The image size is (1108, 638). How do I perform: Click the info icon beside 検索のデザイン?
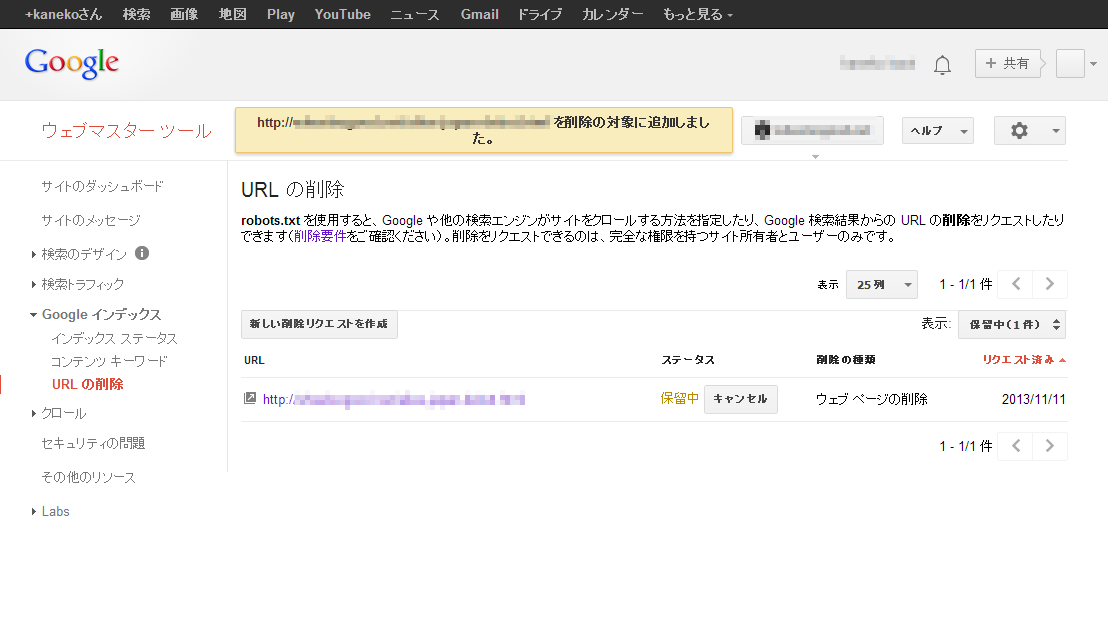click(x=142, y=253)
